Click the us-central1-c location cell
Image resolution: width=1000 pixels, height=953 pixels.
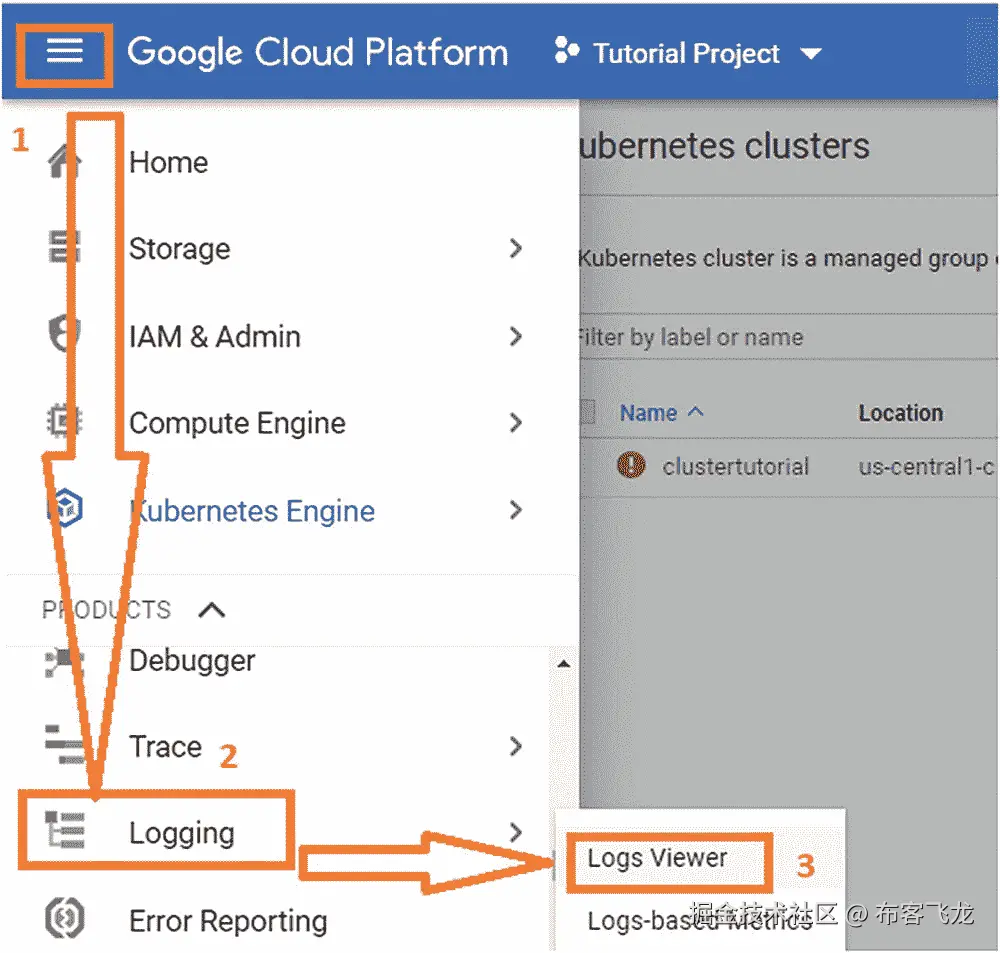926,467
